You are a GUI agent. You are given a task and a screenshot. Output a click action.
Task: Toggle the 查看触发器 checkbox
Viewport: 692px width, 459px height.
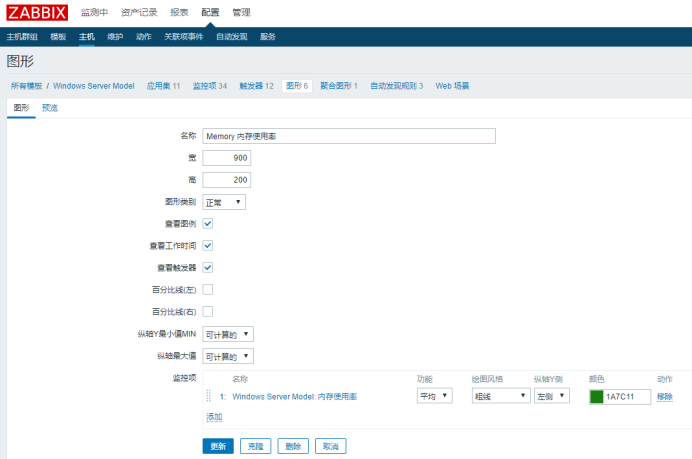[207, 268]
